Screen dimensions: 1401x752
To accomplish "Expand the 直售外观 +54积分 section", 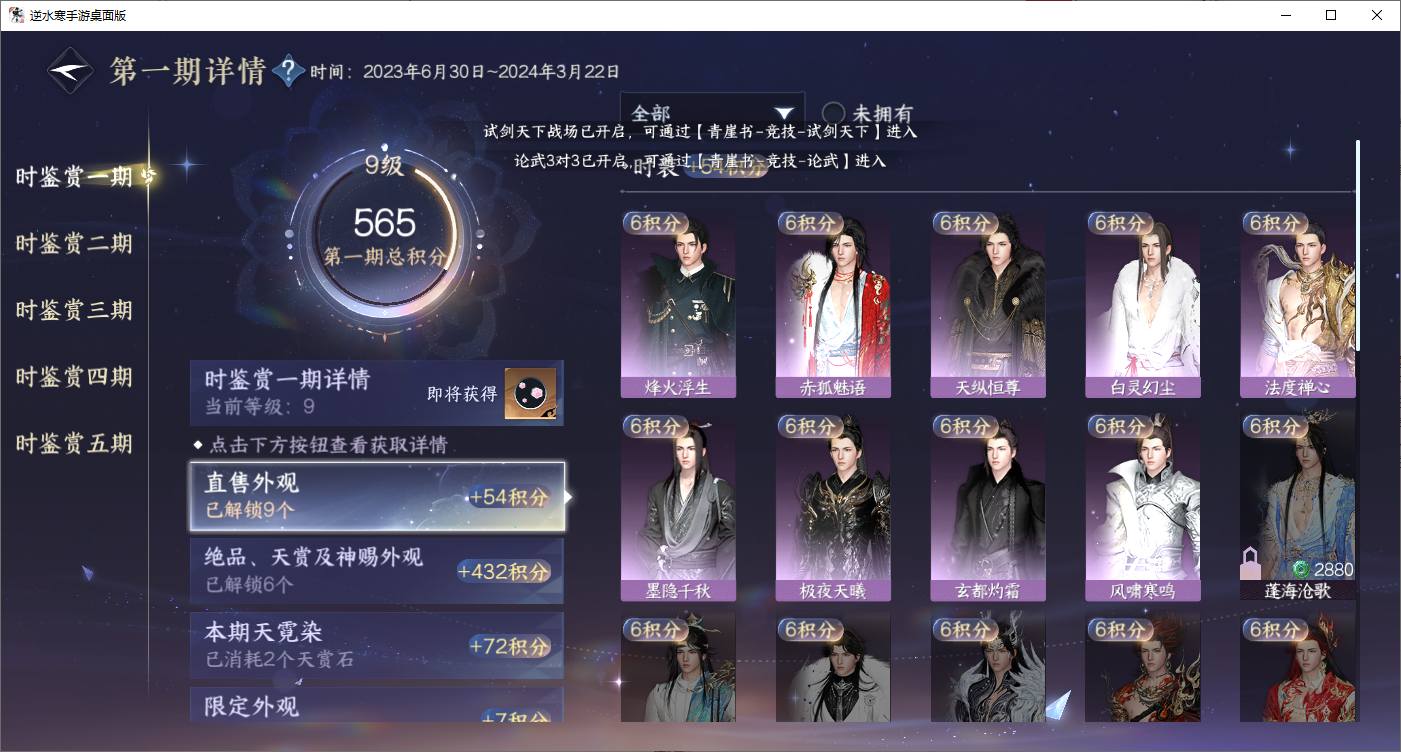I will pyautogui.click(x=378, y=496).
